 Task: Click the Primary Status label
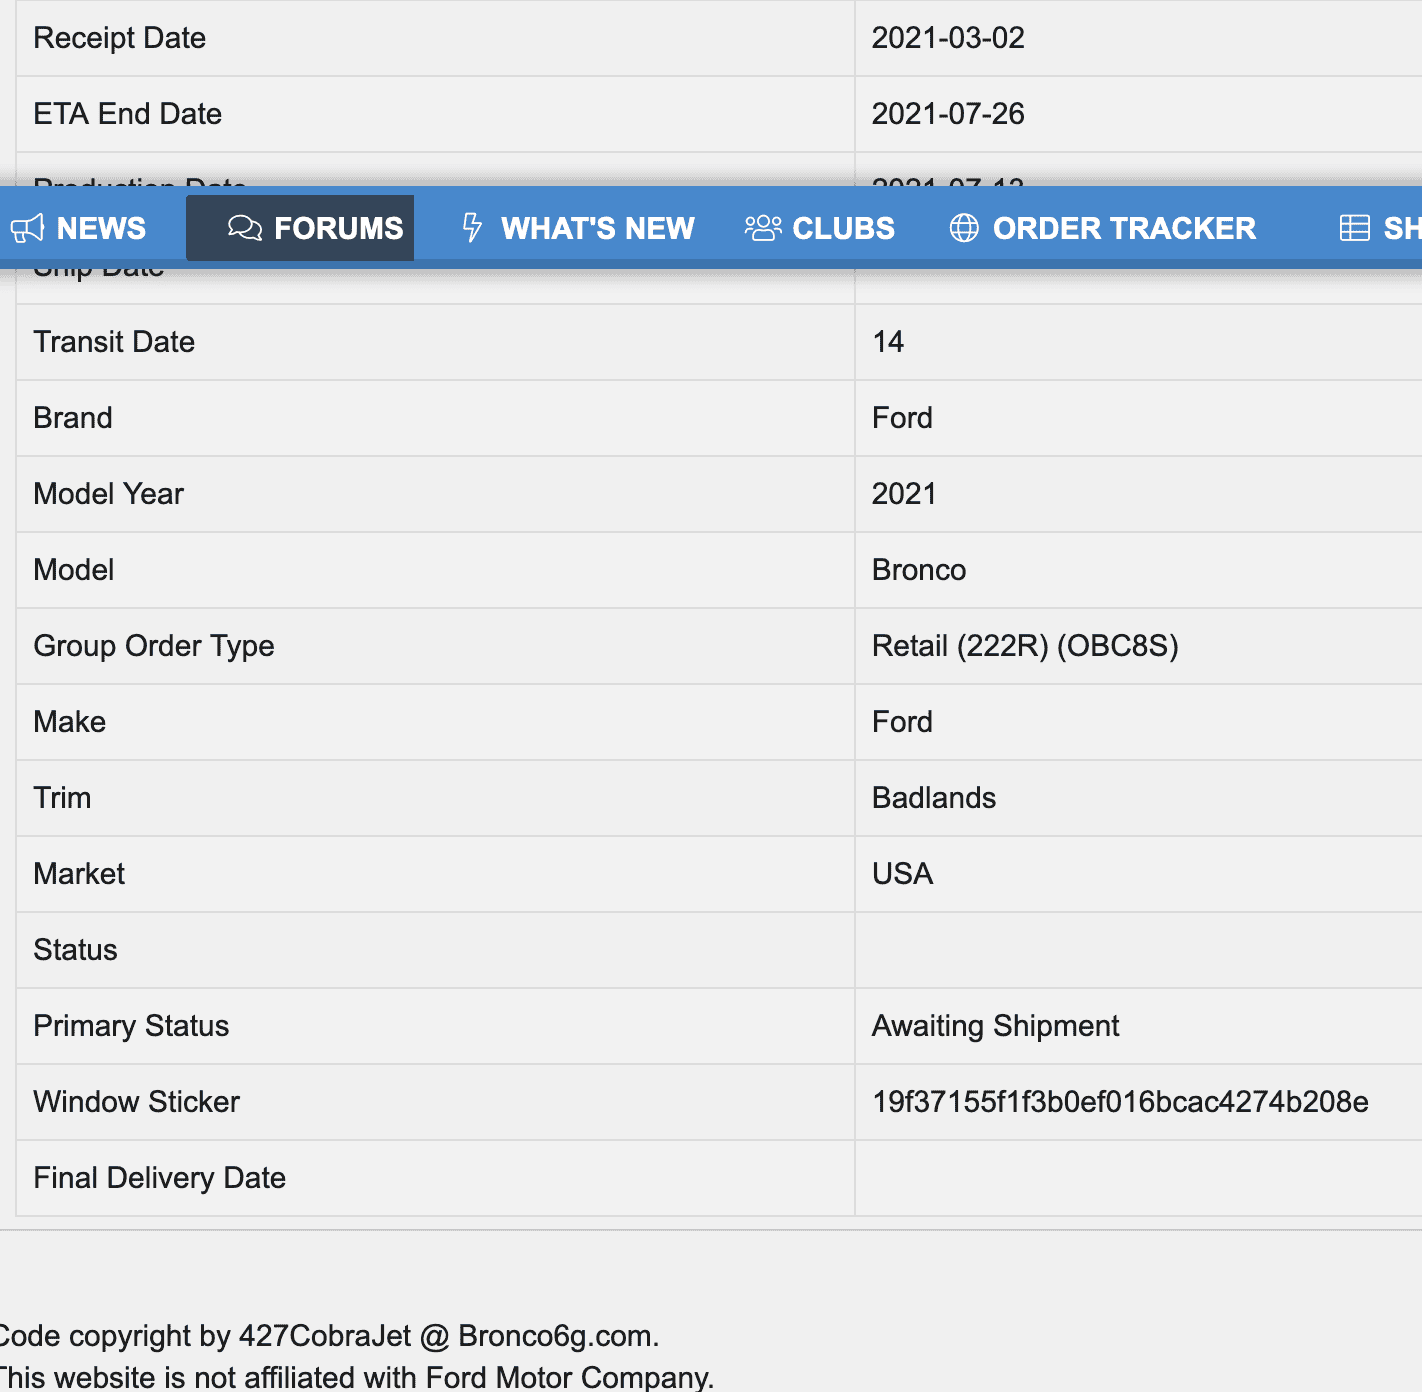tap(131, 1026)
